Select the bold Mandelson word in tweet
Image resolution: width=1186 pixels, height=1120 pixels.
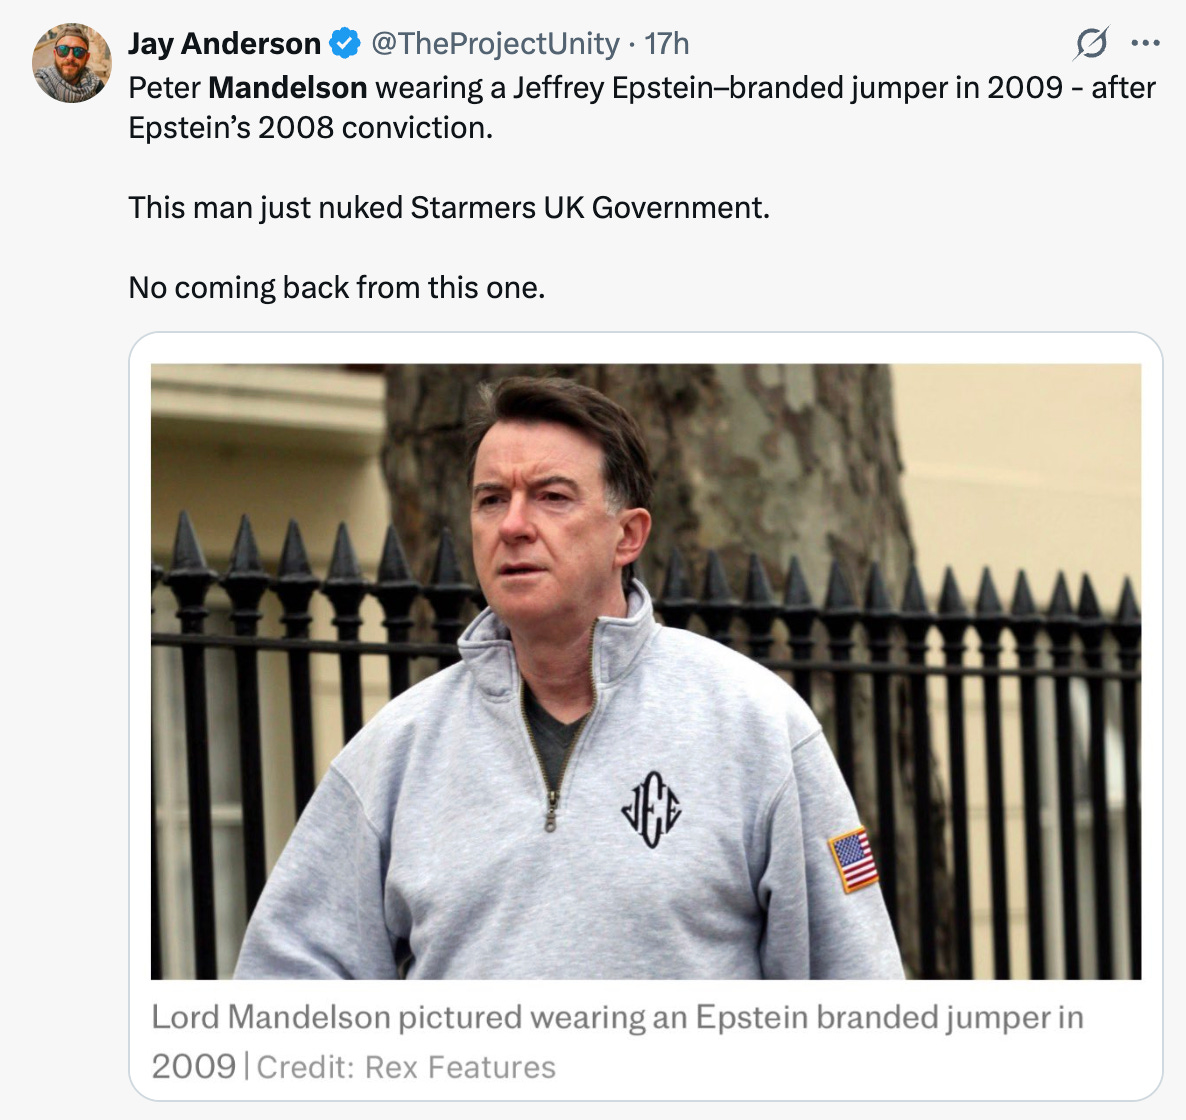287,88
